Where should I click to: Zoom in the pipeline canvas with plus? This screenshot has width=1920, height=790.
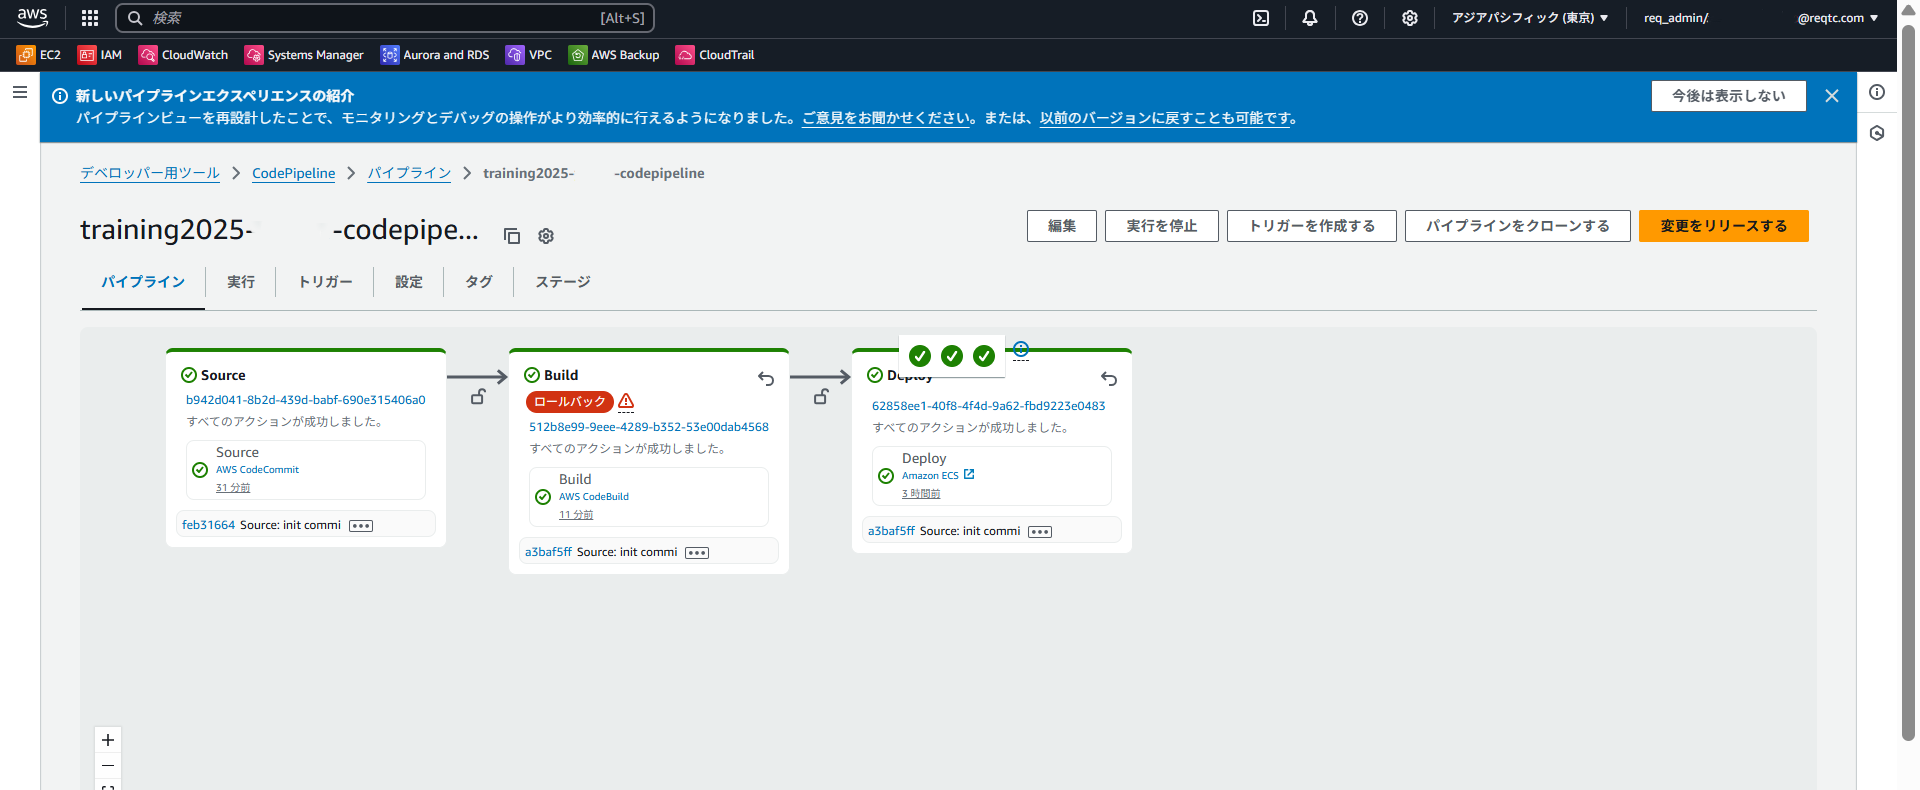(x=108, y=740)
